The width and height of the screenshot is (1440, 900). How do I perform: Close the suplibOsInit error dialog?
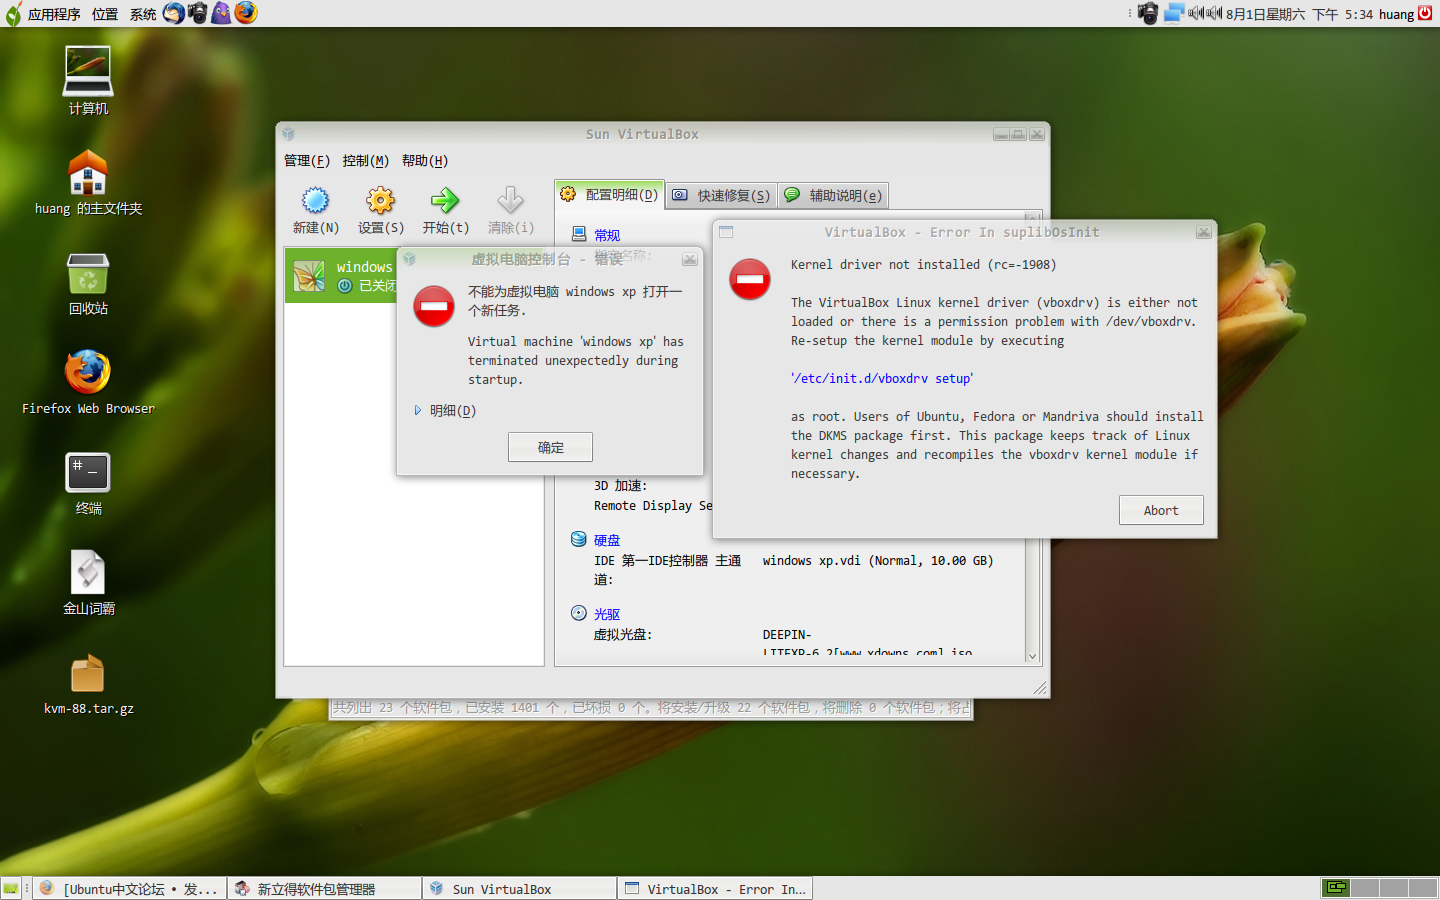pyautogui.click(x=1204, y=232)
